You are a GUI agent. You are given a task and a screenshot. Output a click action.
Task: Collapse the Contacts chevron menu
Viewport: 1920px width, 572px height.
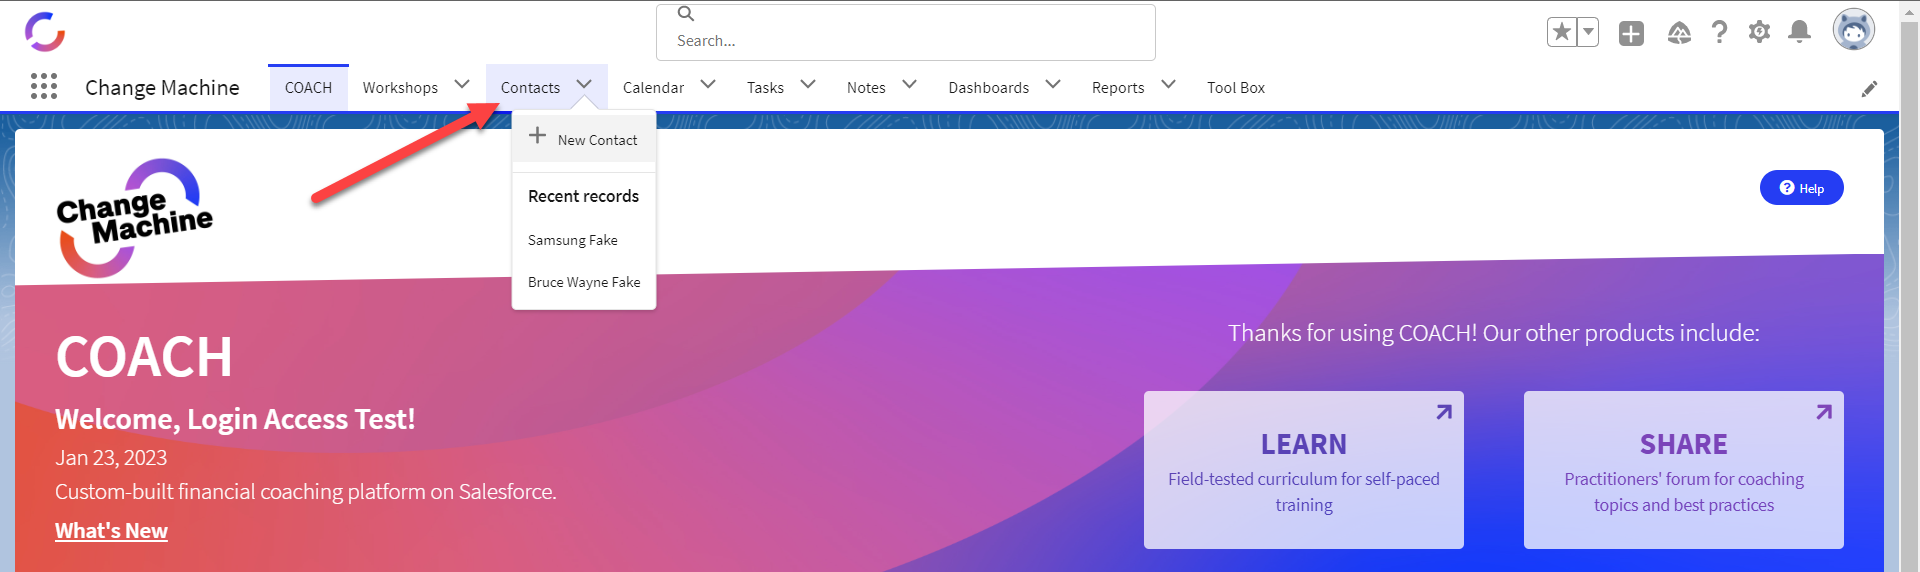[584, 85]
